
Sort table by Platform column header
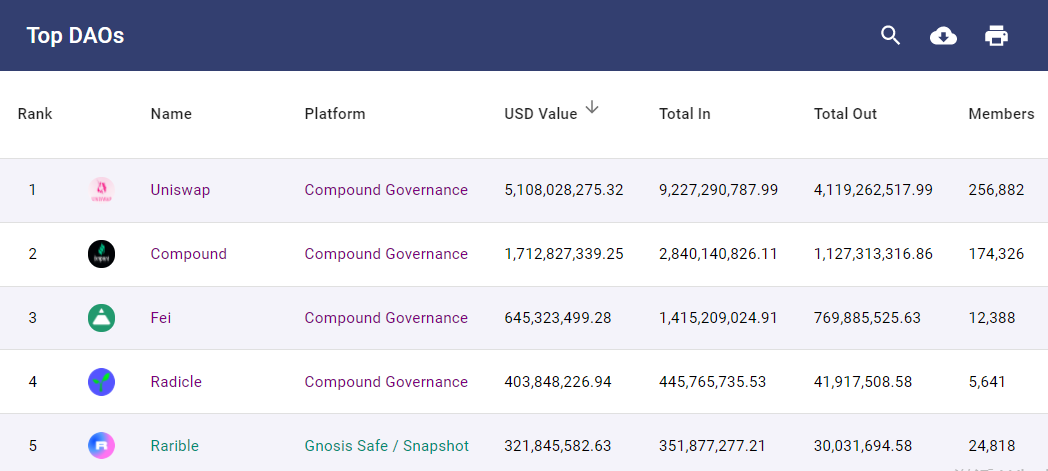click(x=335, y=114)
